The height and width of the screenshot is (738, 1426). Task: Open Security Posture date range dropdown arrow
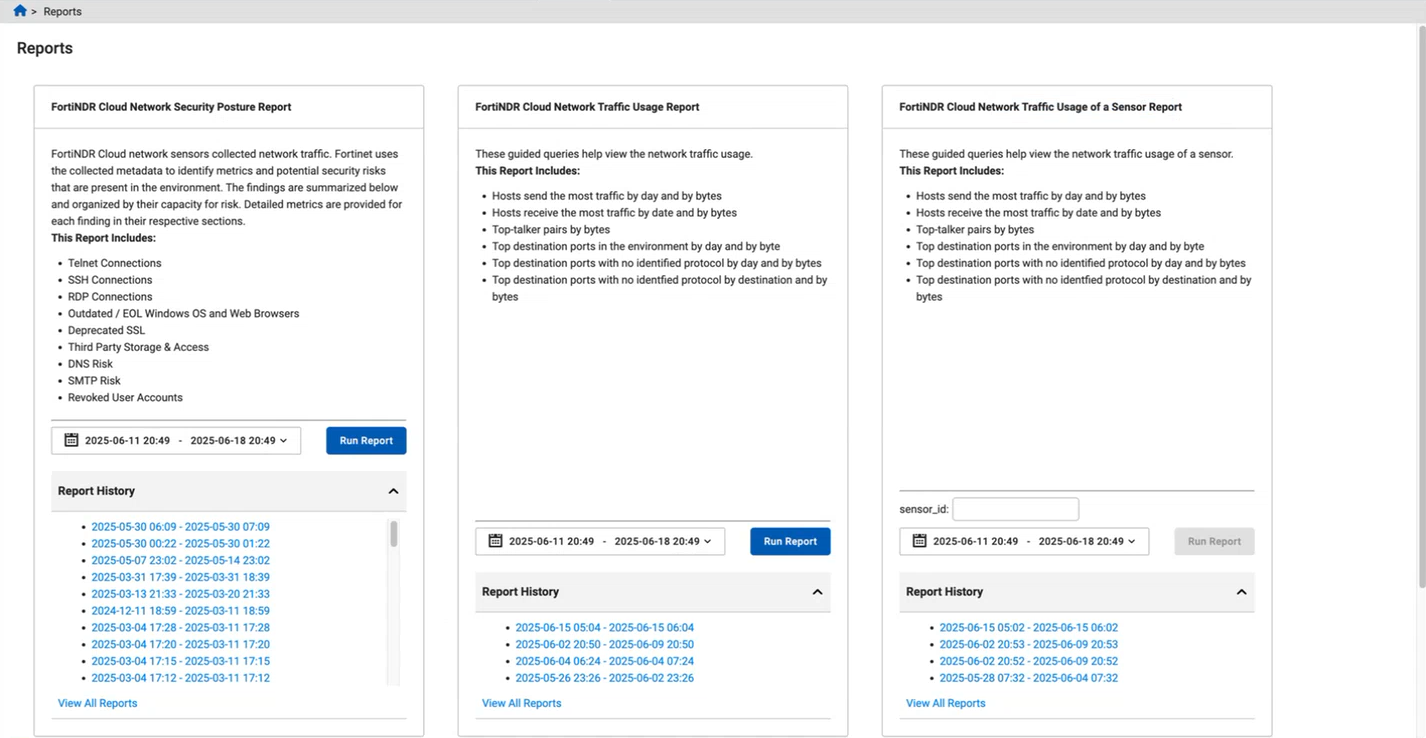(x=283, y=440)
